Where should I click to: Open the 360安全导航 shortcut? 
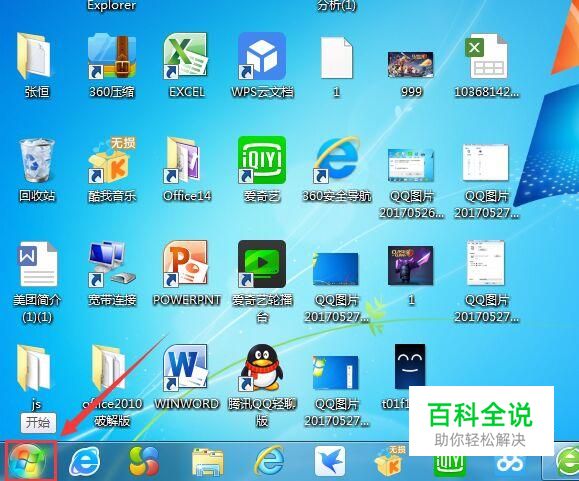336,159
